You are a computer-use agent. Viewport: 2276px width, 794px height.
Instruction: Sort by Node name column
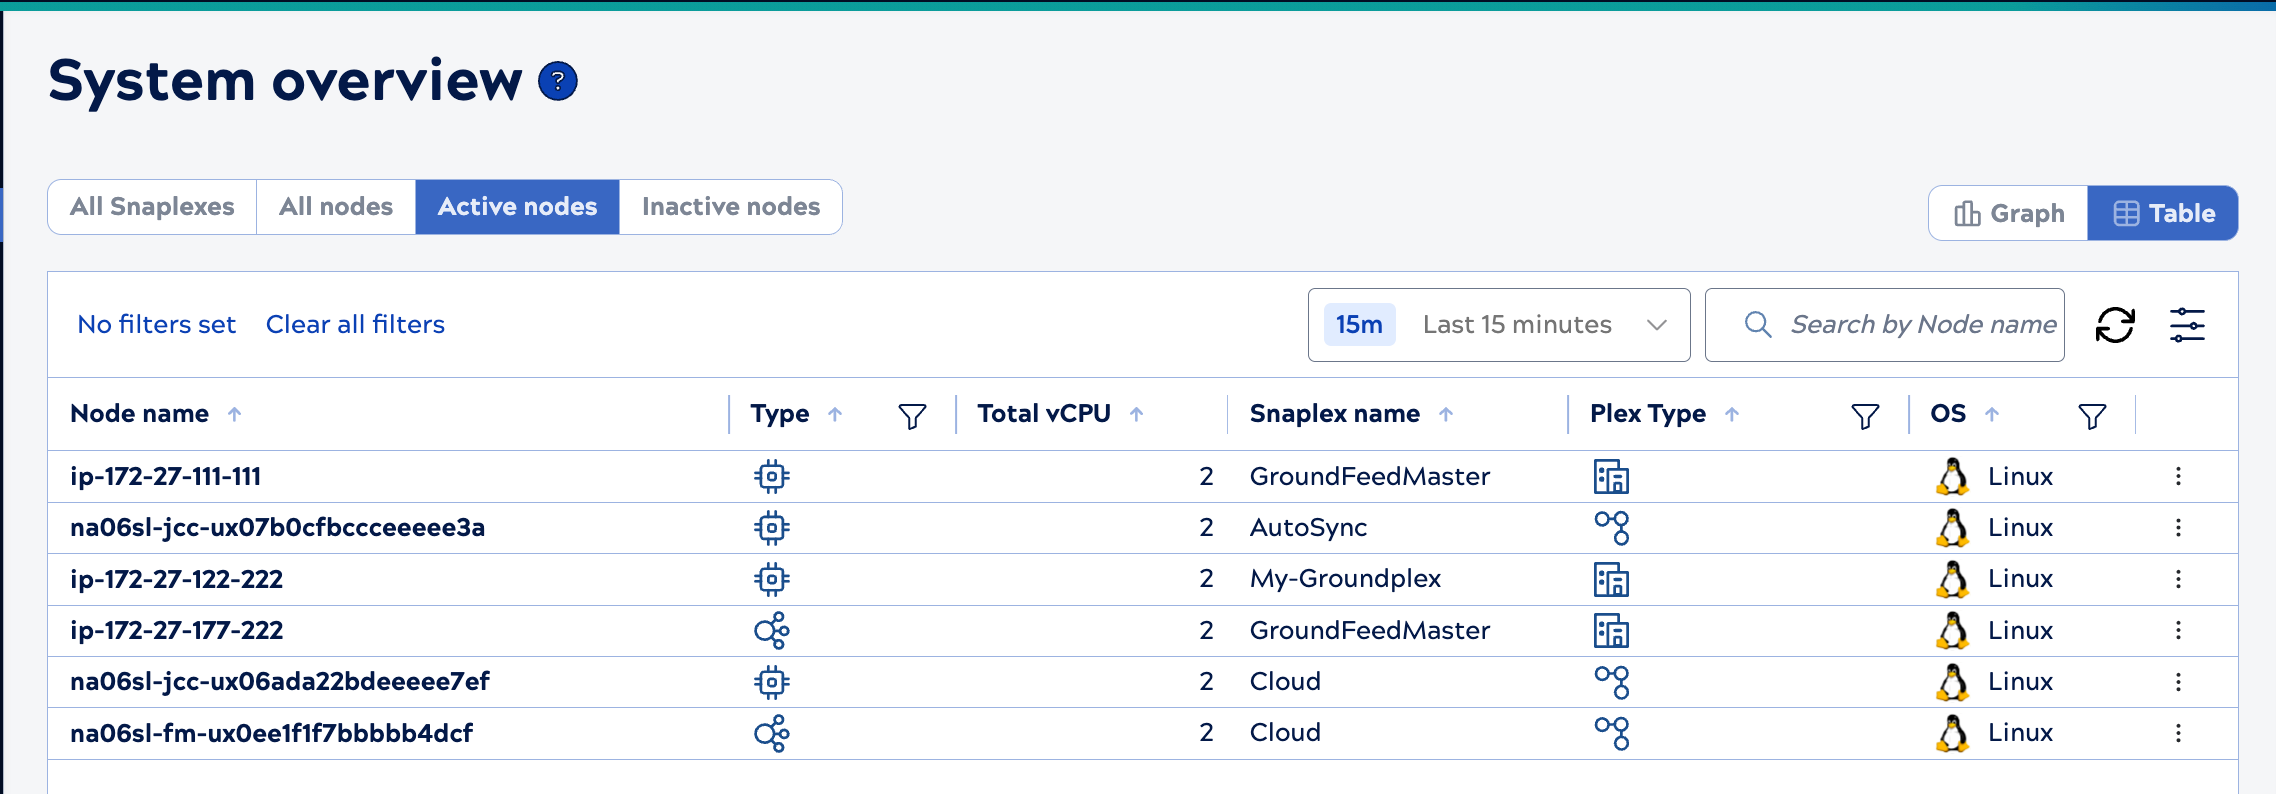click(140, 414)
